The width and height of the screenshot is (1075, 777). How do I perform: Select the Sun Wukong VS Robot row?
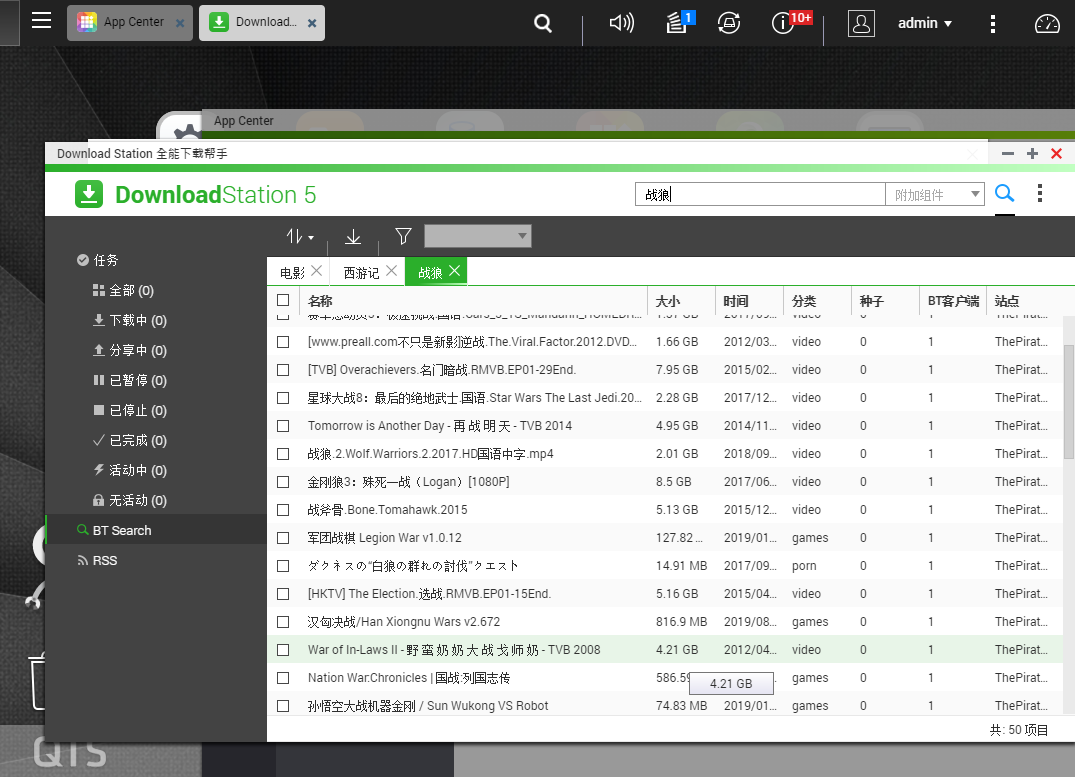tap(665, 706)
